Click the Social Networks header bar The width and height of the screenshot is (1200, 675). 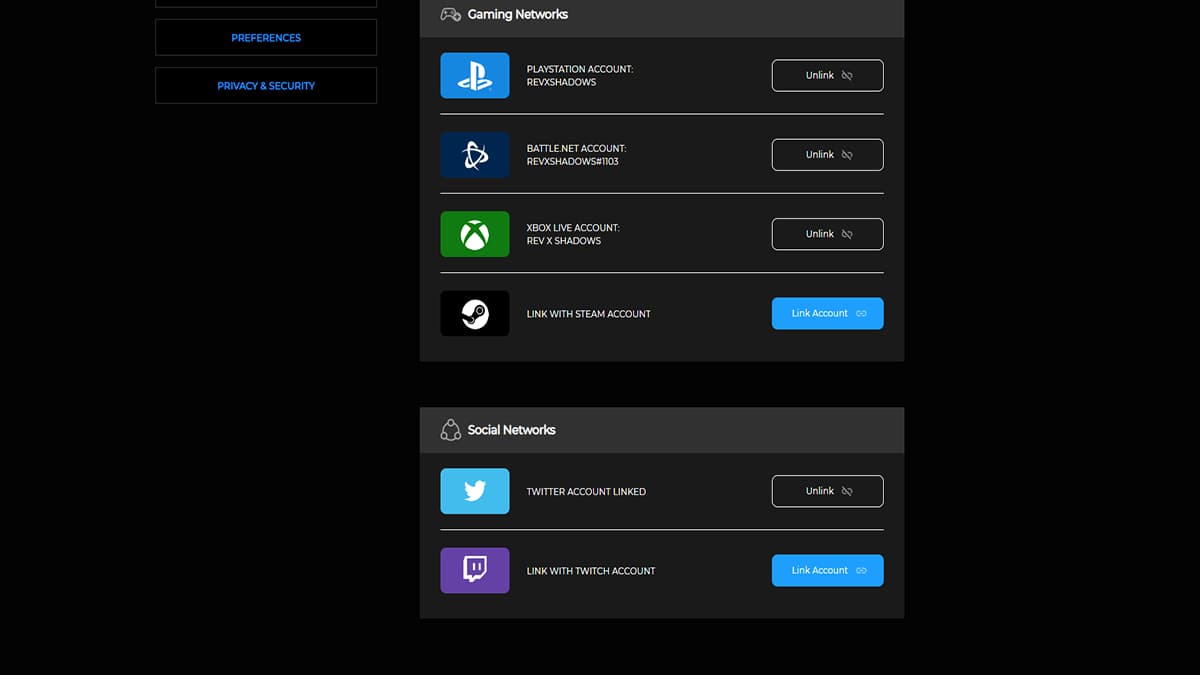661,429
